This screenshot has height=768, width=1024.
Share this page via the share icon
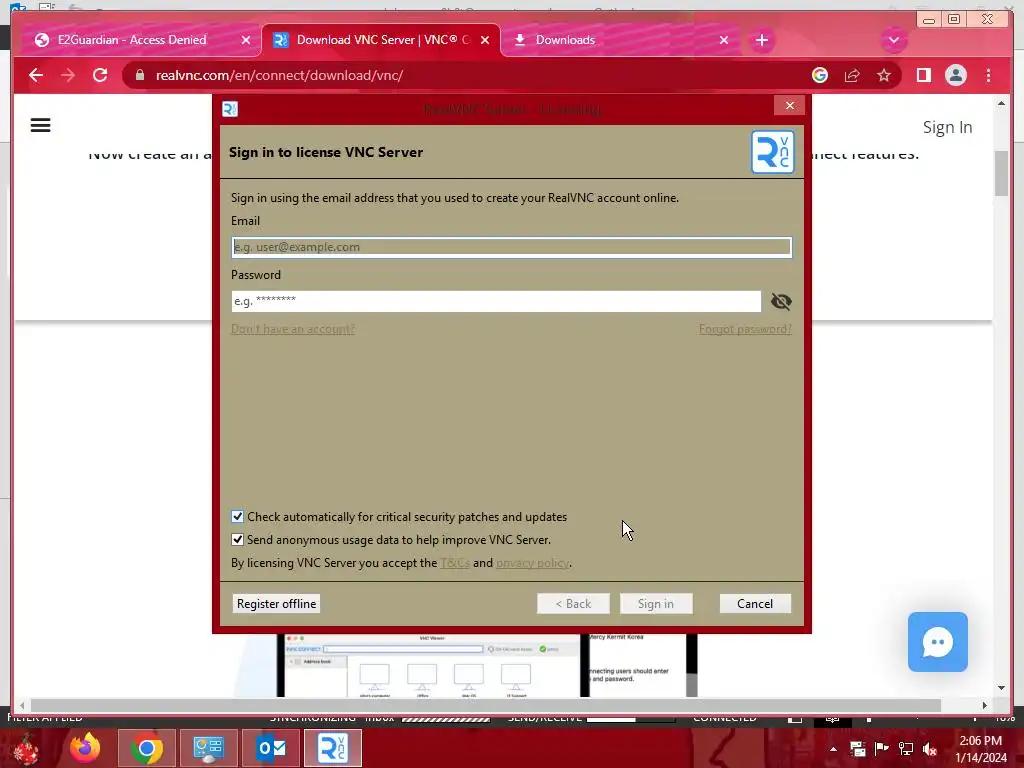click(x=852, y=75)
